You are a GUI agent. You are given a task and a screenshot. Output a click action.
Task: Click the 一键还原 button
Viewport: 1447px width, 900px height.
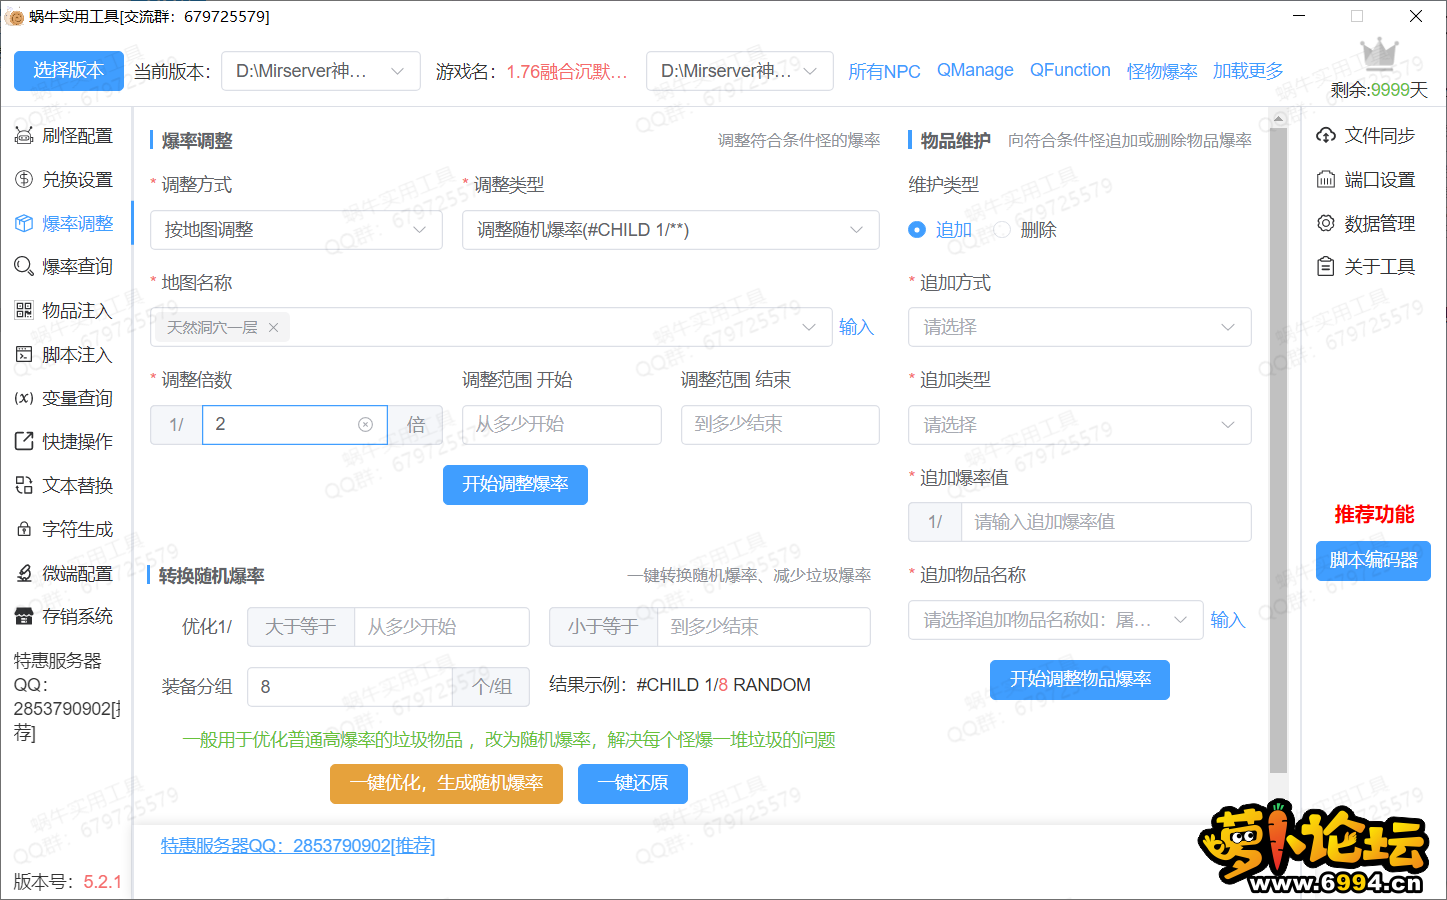click(633, 783)
